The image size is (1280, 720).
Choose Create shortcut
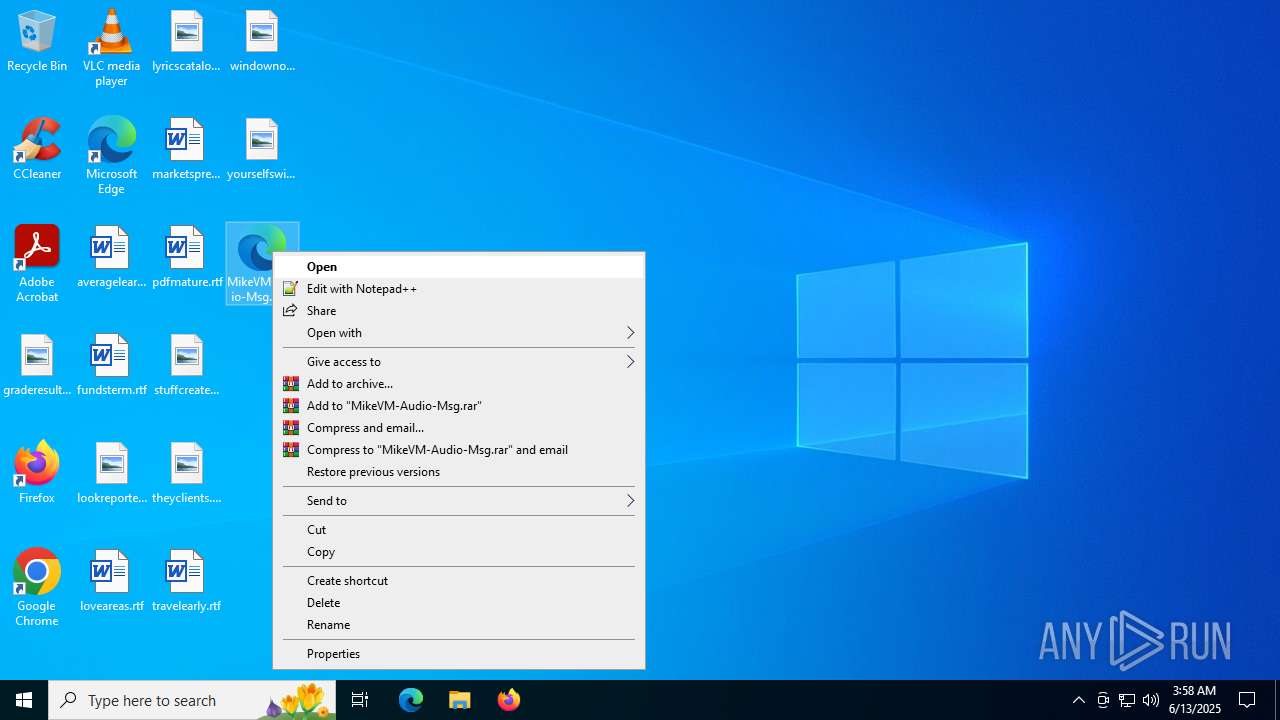[x=459, y=581]
